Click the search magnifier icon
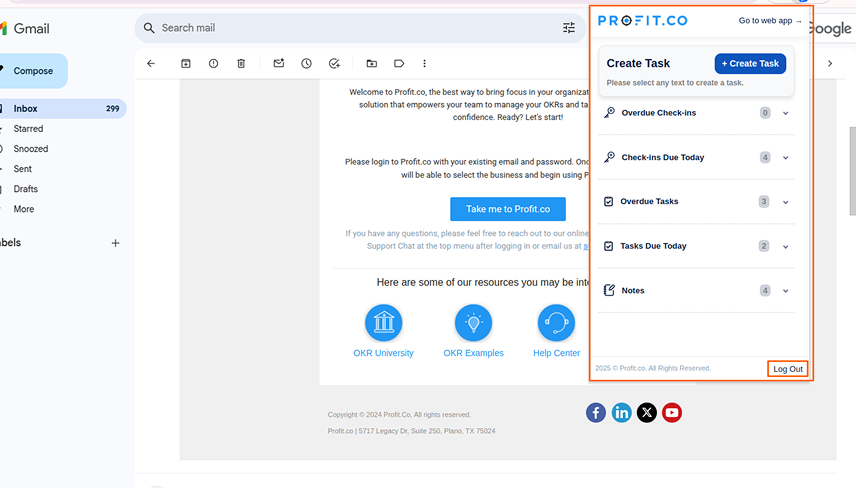Viewport: 856px width, 488px height. tap(149, 28)
